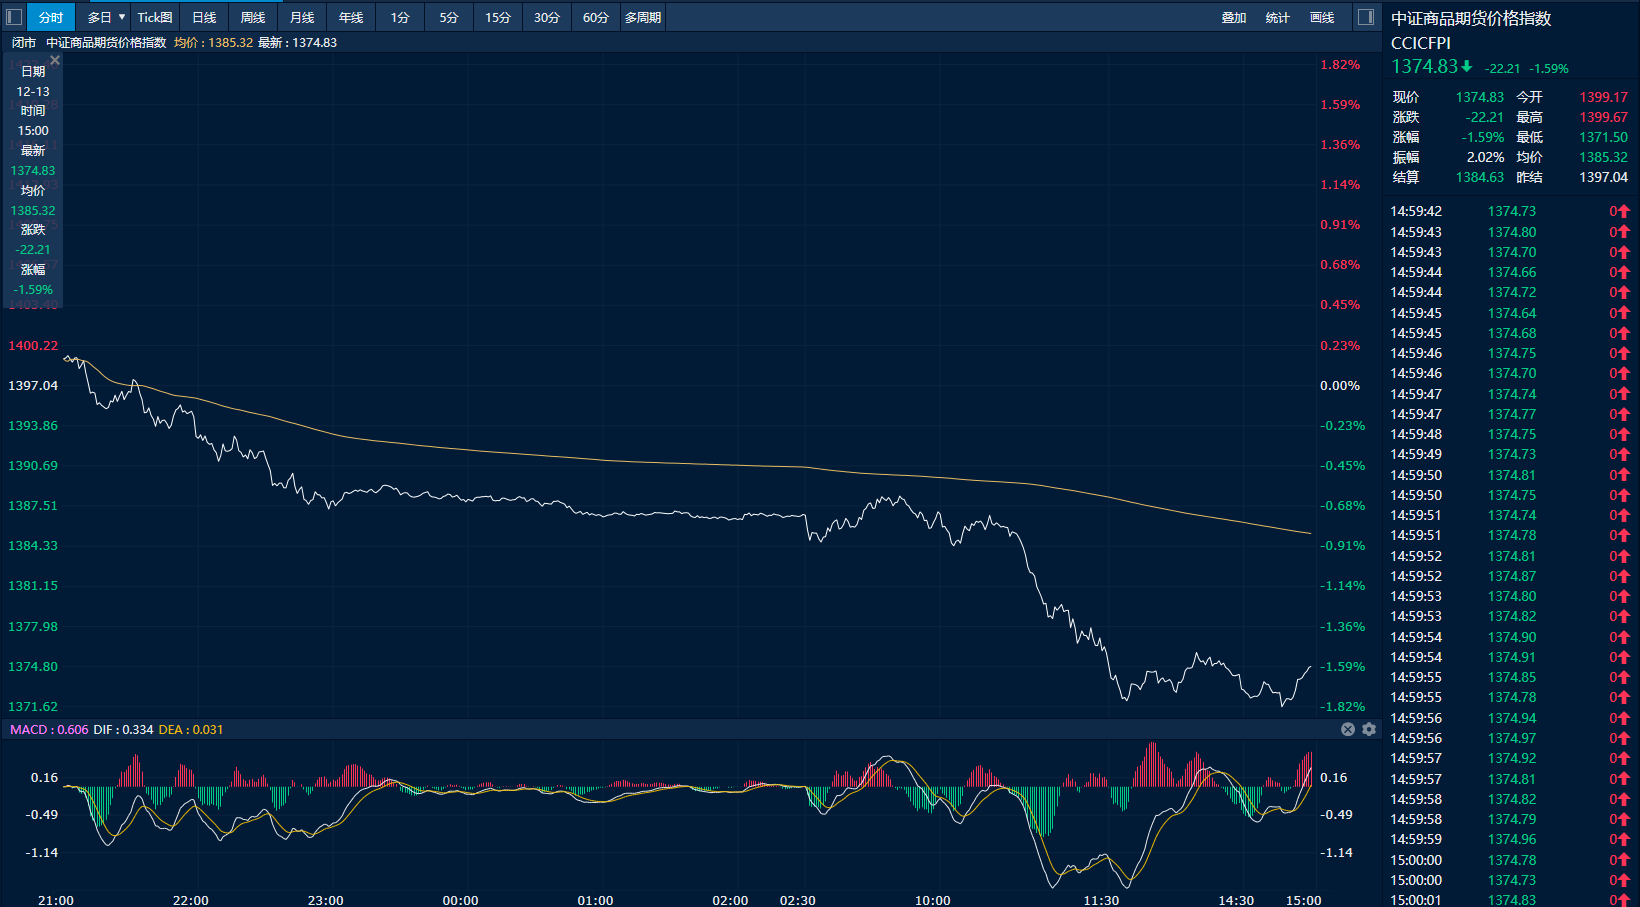Viewport: 1640px width, 907px height.
Task: Select the 5分 five-minute period
Action: (449, 17)
